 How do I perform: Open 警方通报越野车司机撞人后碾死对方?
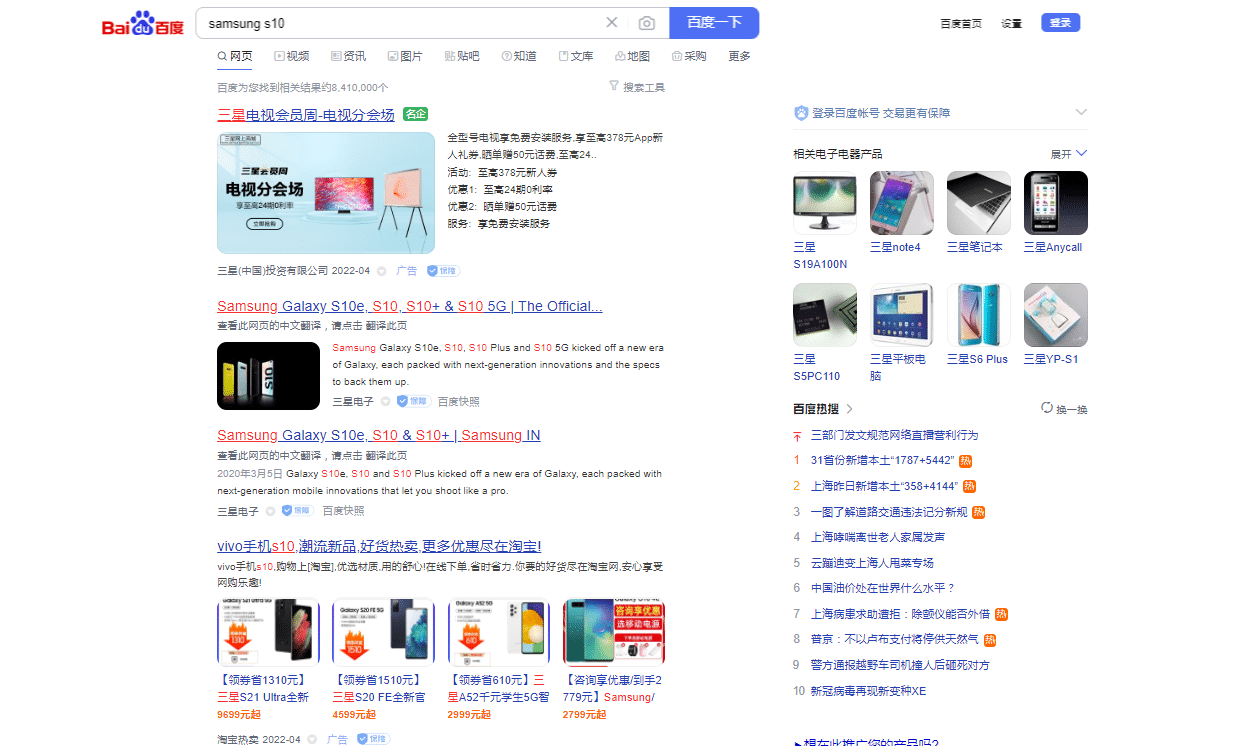coord(900,665)
